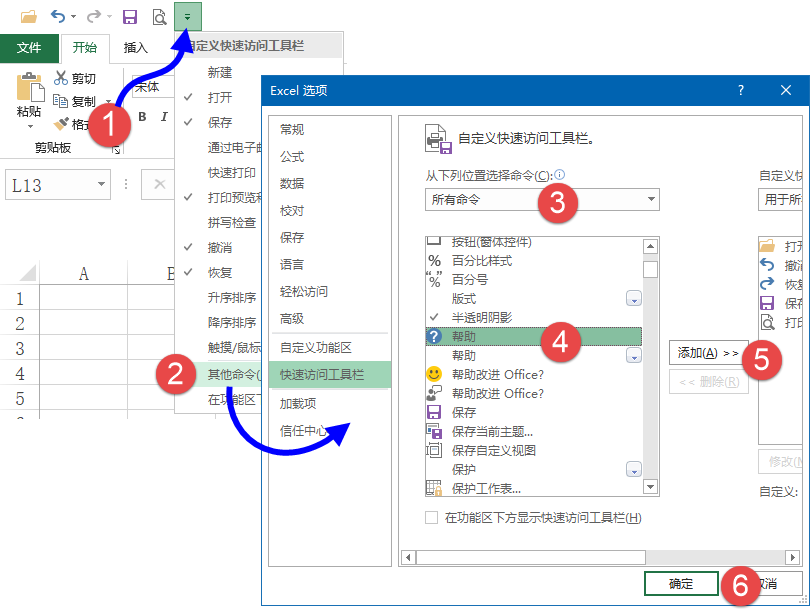The width and height of the screenshot is (812, 612).
Task: Open the Undo history dropdown arrow
Action: (x=73, y=17)
